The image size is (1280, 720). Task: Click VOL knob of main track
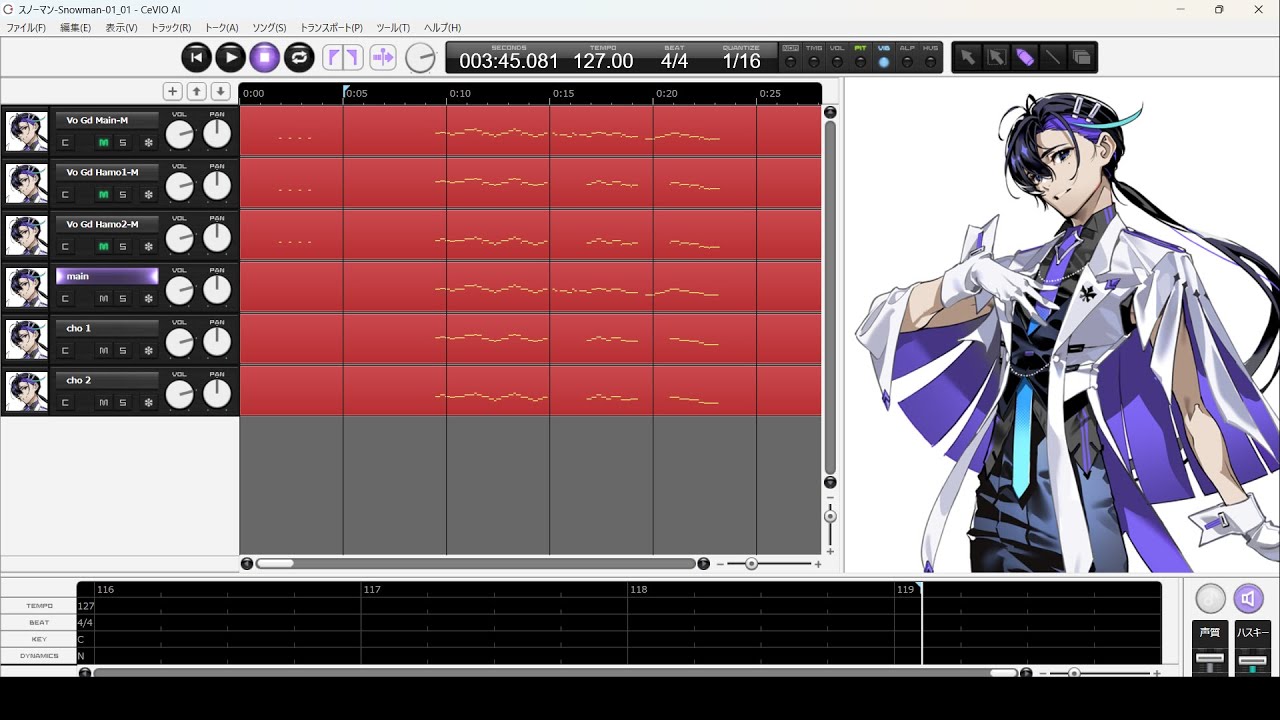pos(179,290)
